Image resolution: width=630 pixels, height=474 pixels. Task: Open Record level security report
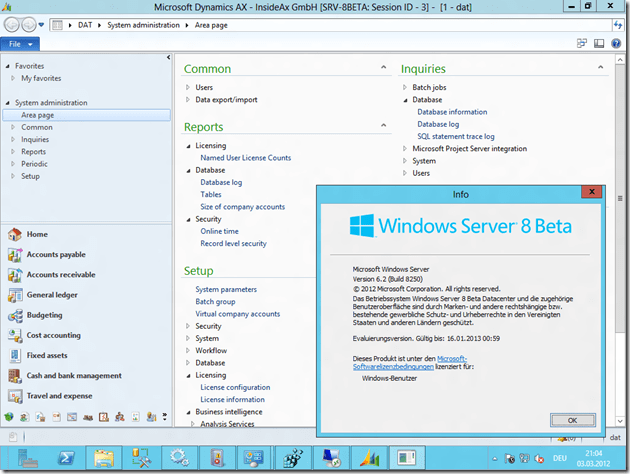233,243
